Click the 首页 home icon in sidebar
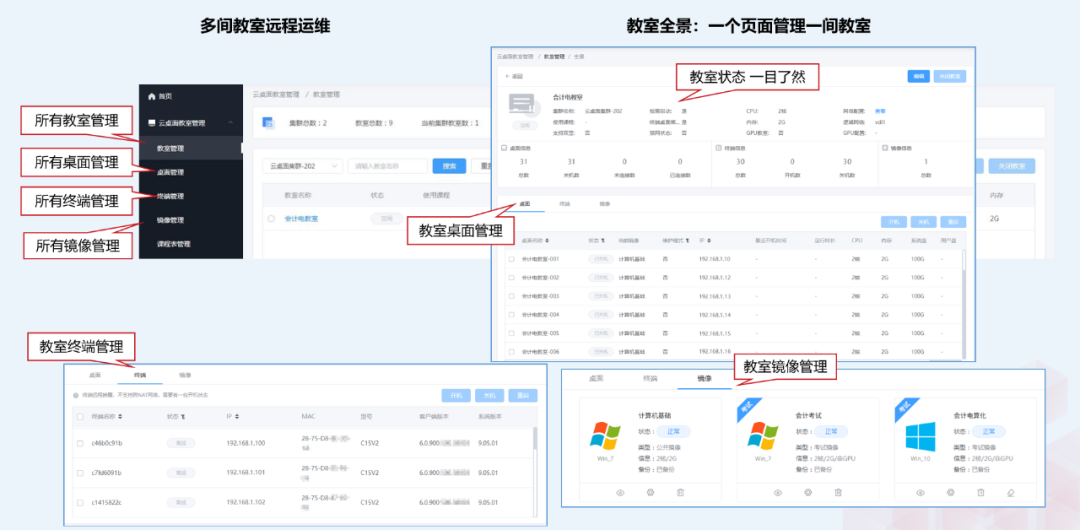Screen dimensions: 1080x530 click(152, 96)
